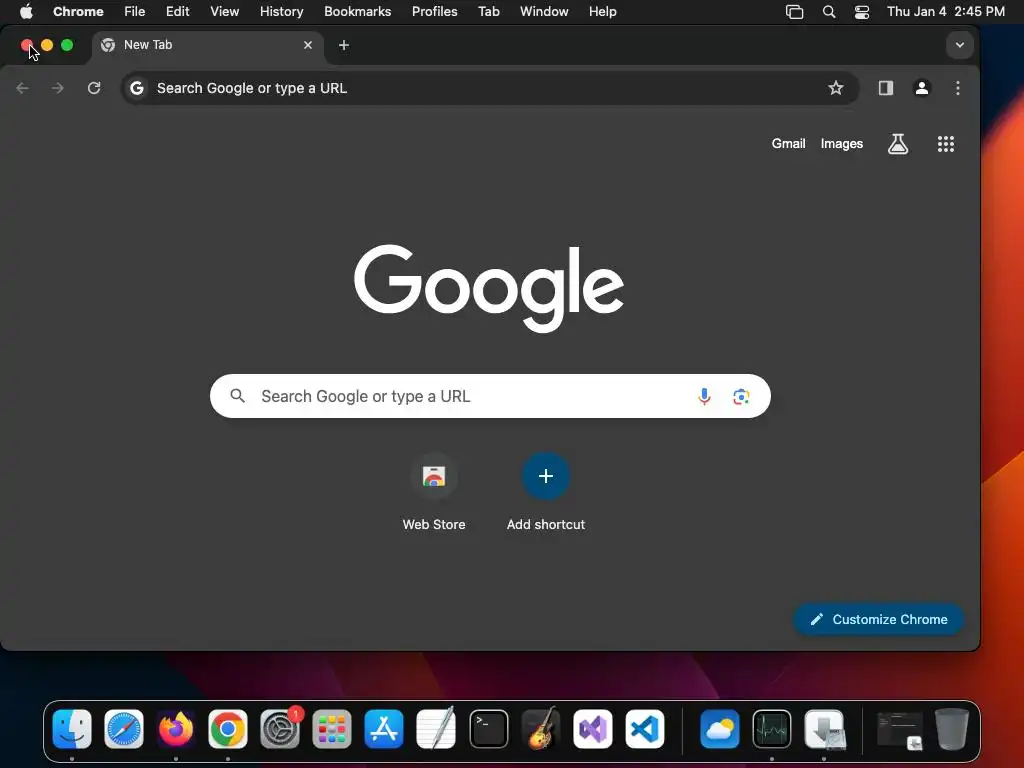This screenshot has width=1024, height=768.
Task: Open the Web Store shortcut
Action: pyautogui.click(x=434, y=492)
